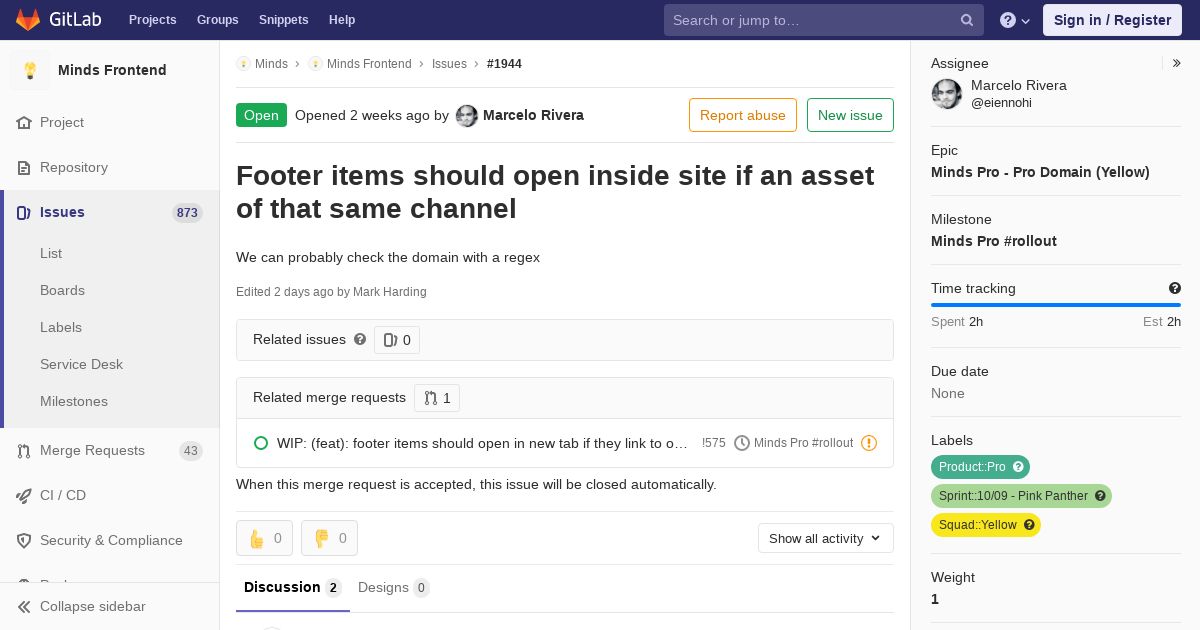Click the Issues icon in sidebar

tap(24, 213)
